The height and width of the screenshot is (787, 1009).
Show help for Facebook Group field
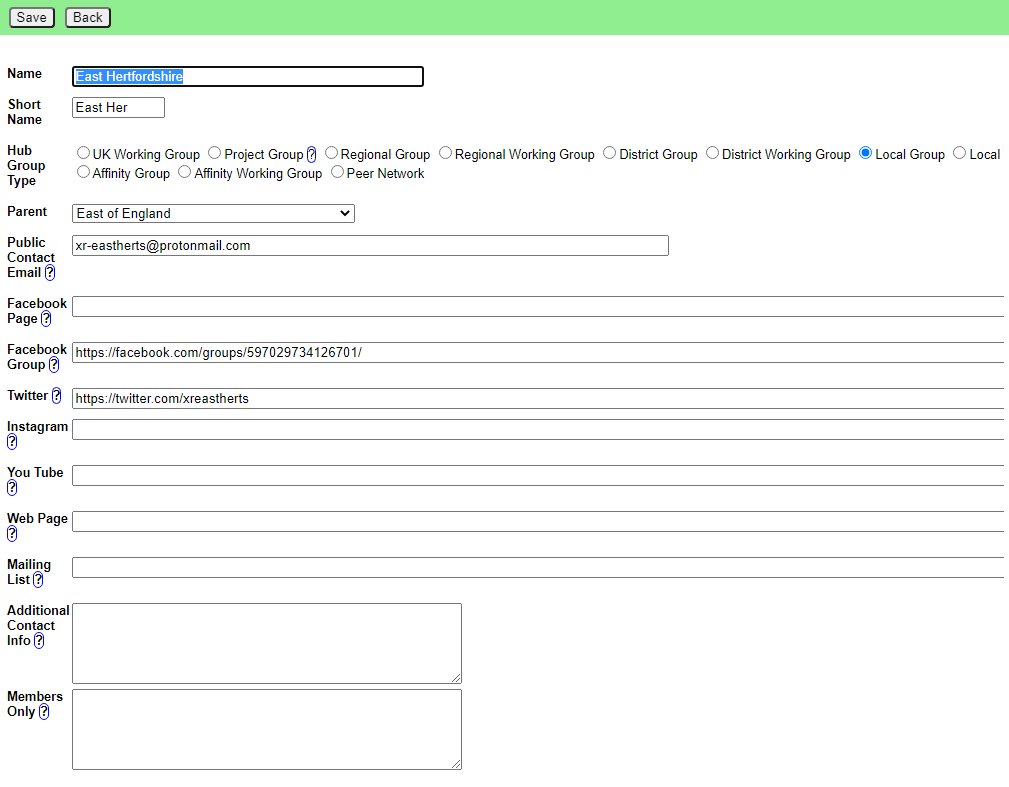coord(54,365)
